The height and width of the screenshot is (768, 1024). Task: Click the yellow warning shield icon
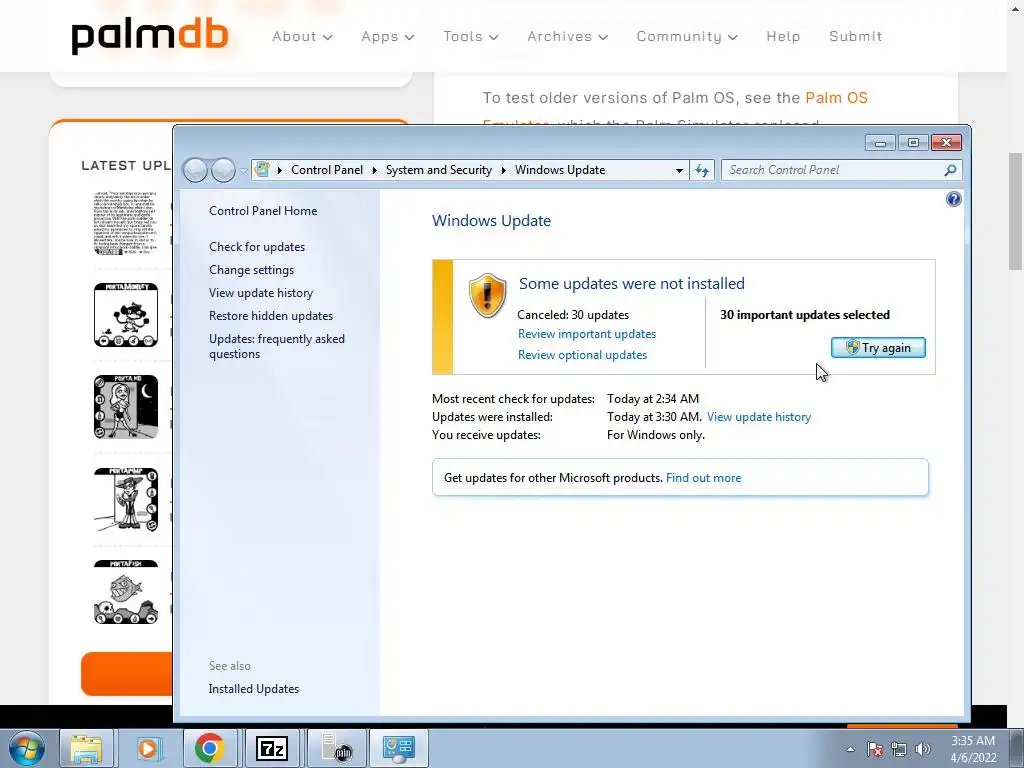(x=487, y=295)
